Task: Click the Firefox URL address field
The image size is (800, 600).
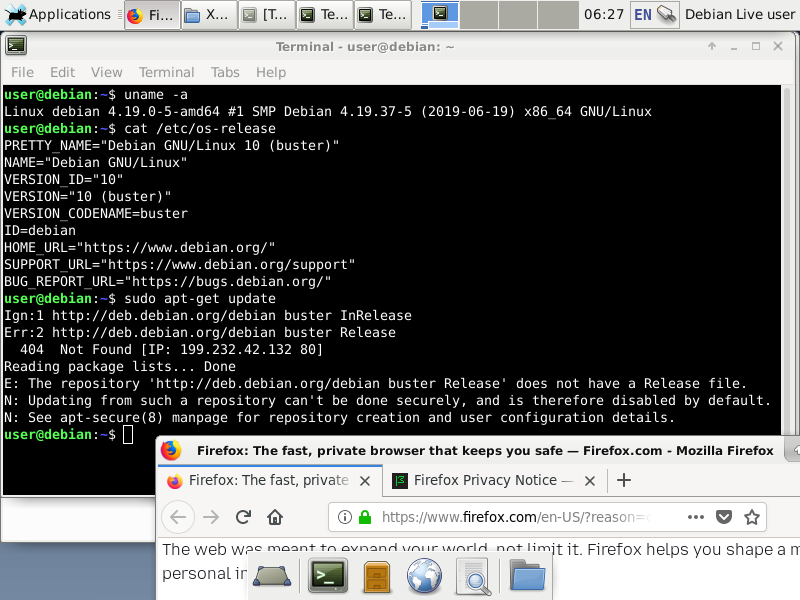Action: click(515, 517)
